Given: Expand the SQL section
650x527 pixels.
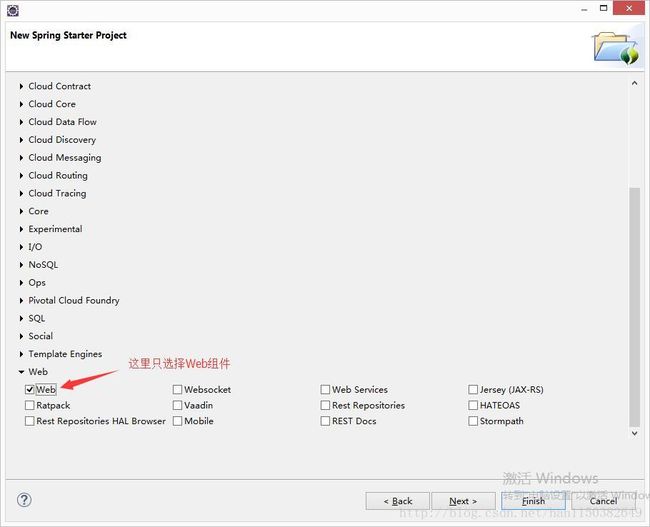Looking at the screenshot, I should pyautogui.click(x=21, y=318).
